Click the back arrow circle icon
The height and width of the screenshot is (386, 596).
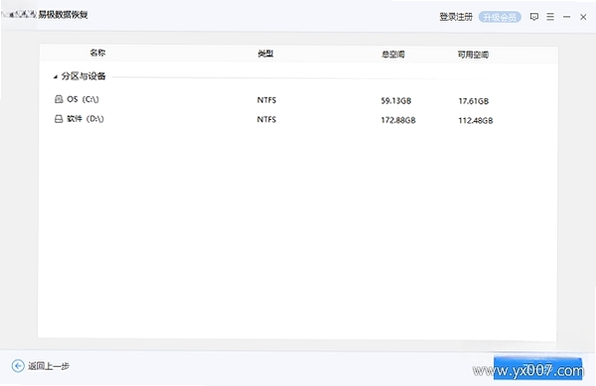pos(18,366)
